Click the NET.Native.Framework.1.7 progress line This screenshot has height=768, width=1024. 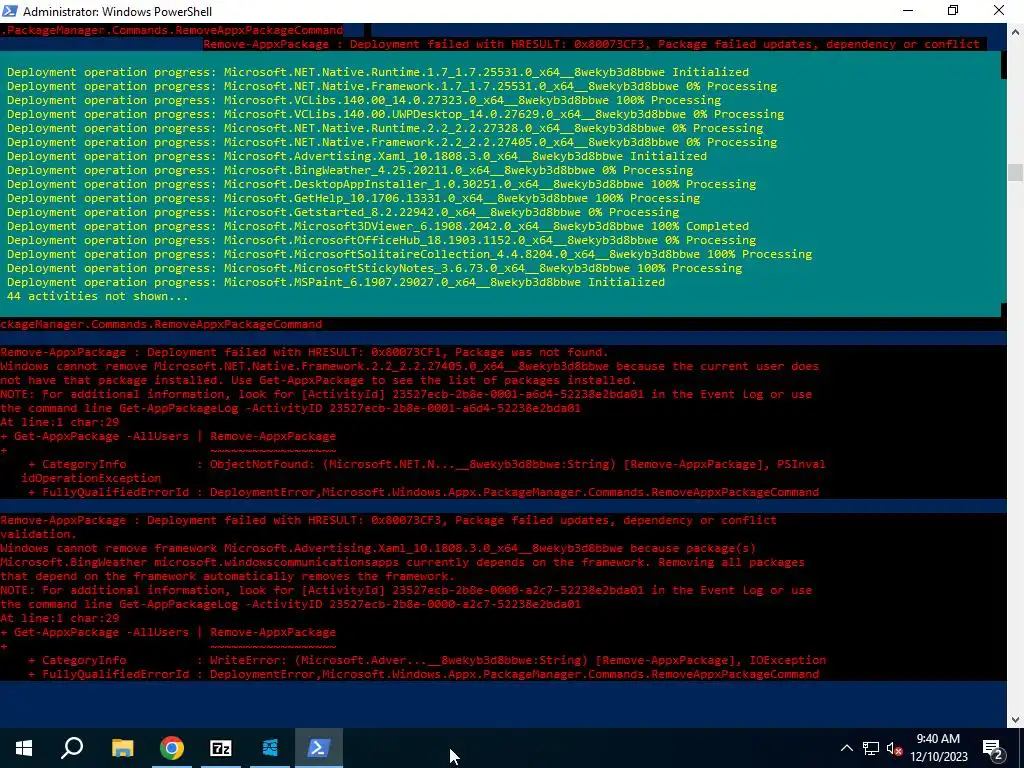(x=392, y=86)
